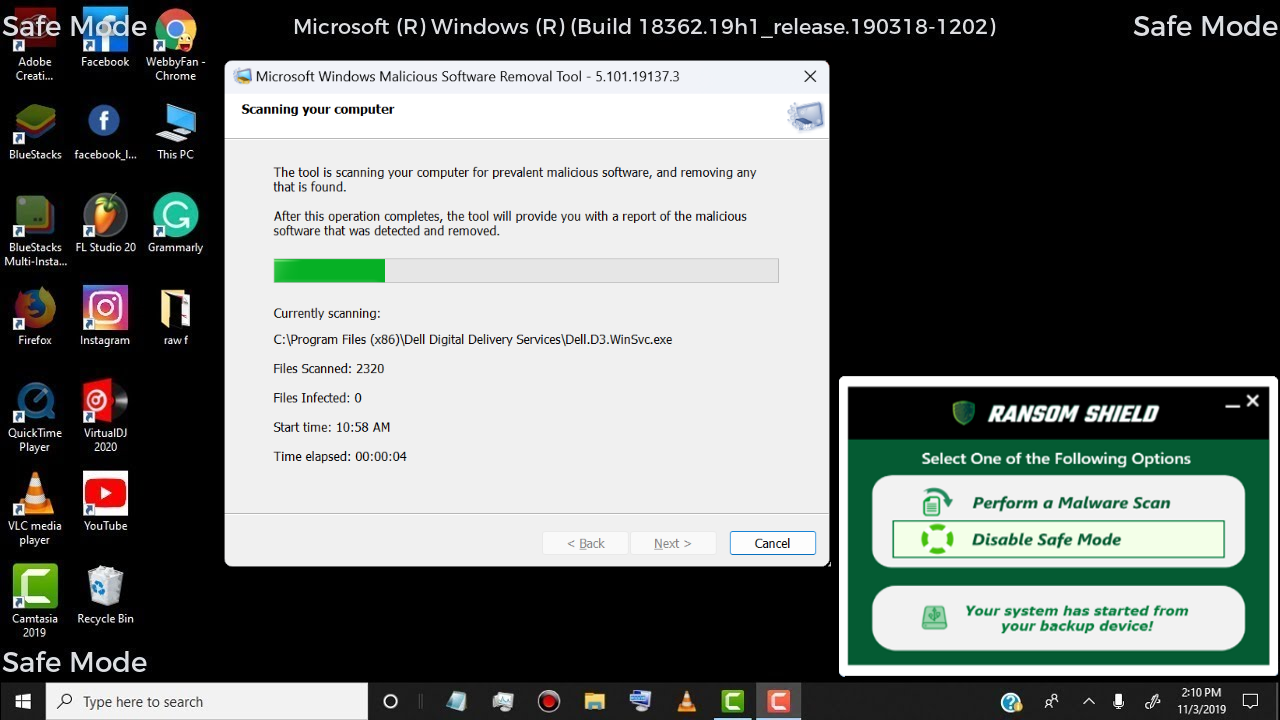Image resolution: width=1280 pixels, height=720 pixels.
Task: Cancel the Malicious Software Removal Tool scan
Action: [x=771, y=542]
